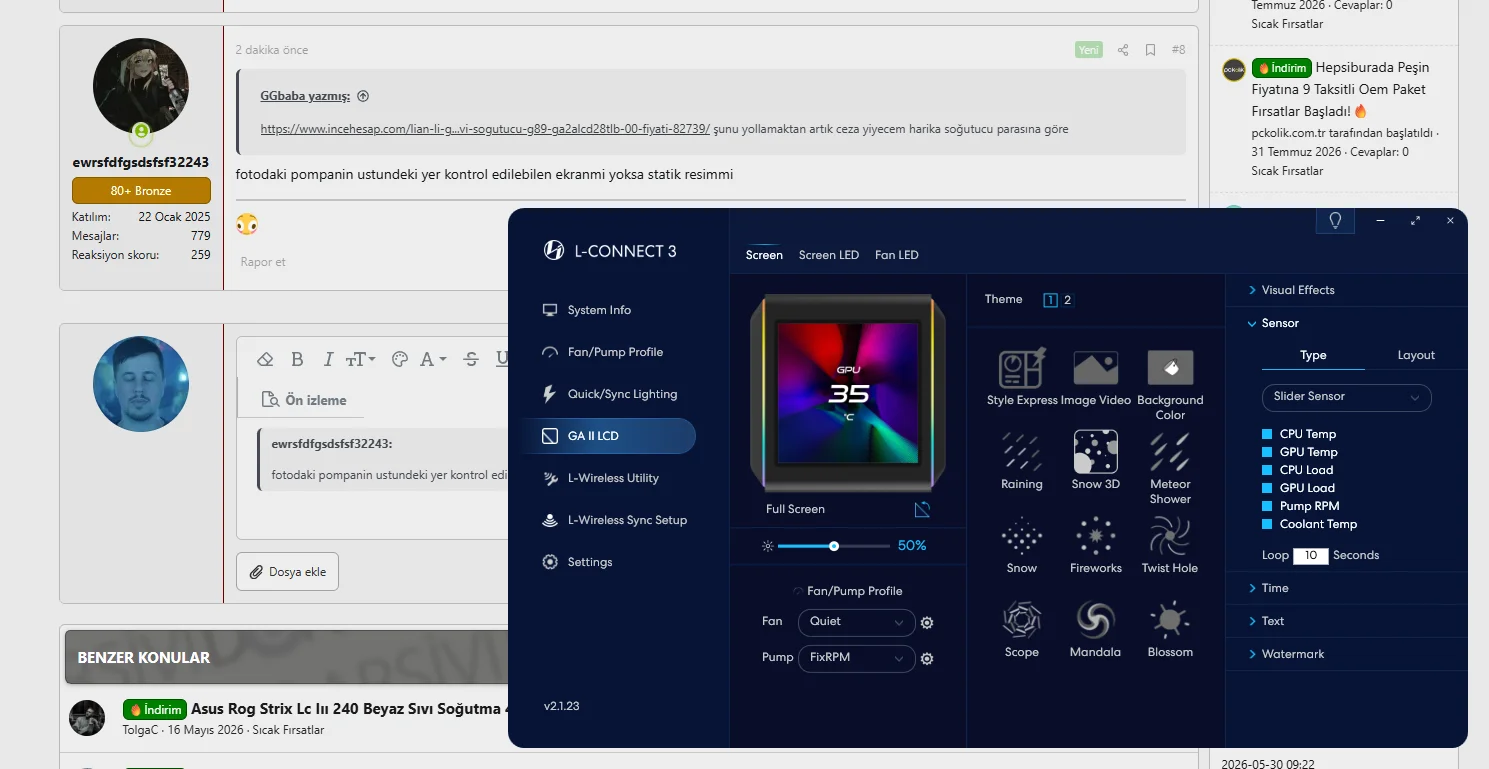
Task: Choose the Image Video effect icon
Action: 1095,368
